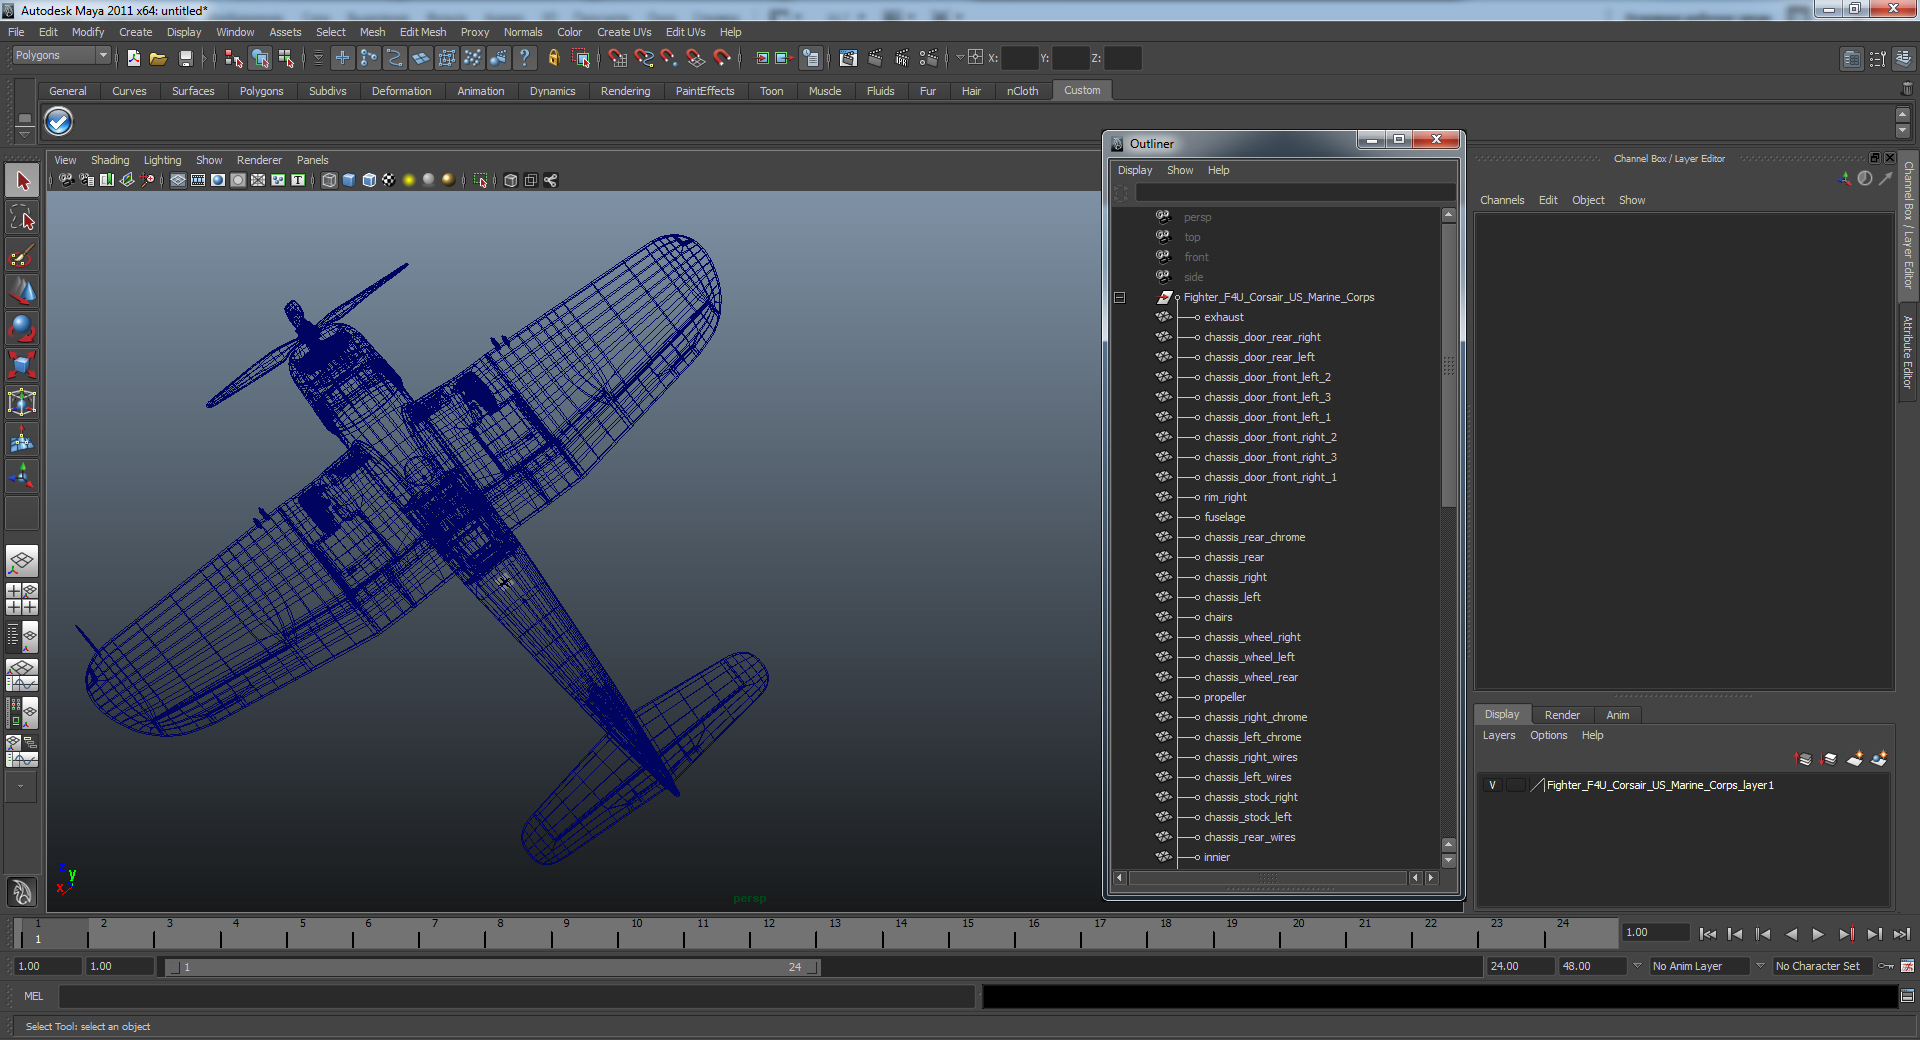Enable smooth shade all blue cube icon

point(349,180)
